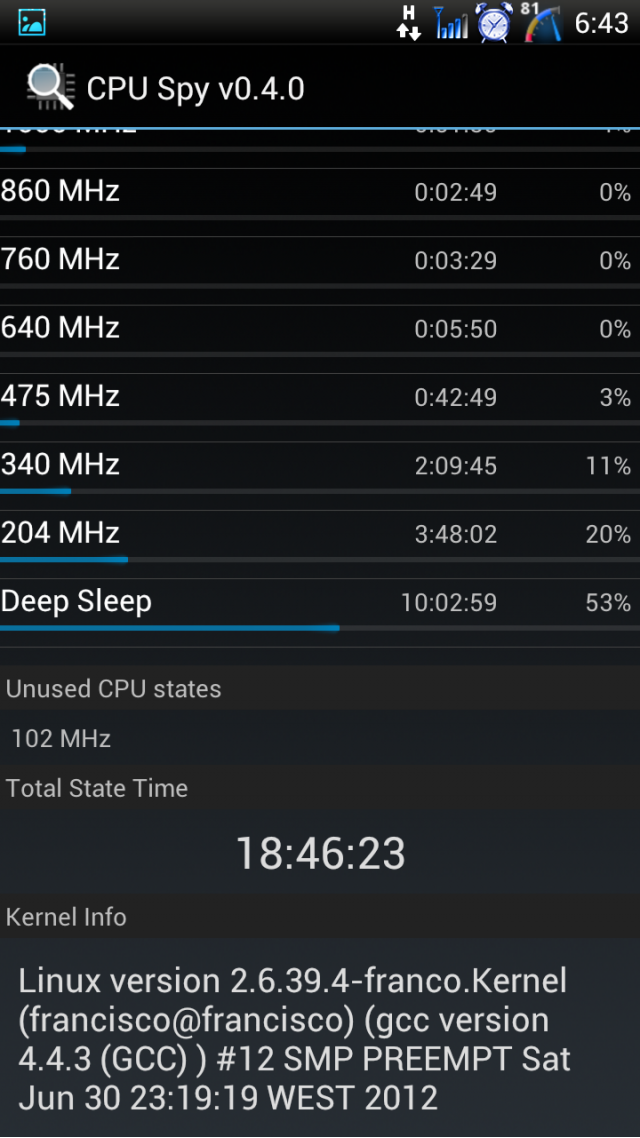The image size is (640, 1138).
Task: Tap the signal strength bars icon
Action: click(451, 22)
